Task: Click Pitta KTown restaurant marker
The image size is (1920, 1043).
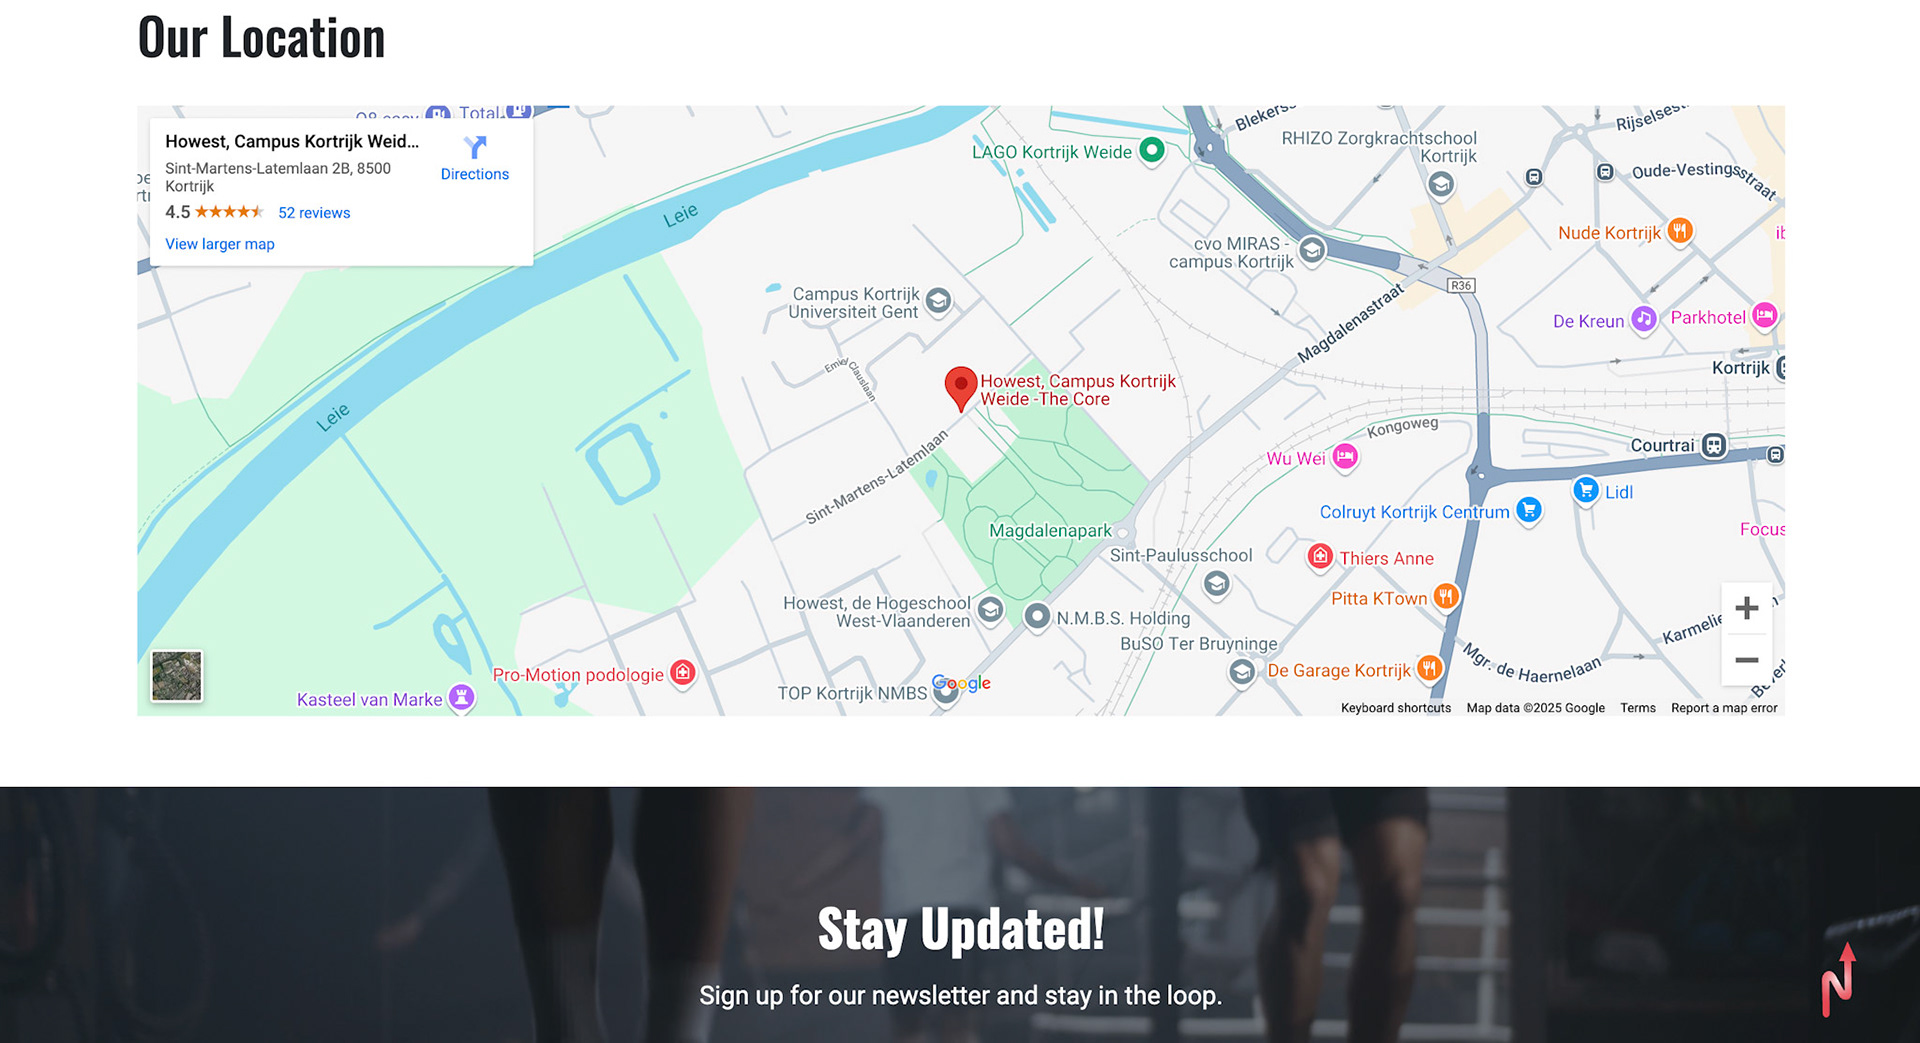Action: pos(1445,597)
